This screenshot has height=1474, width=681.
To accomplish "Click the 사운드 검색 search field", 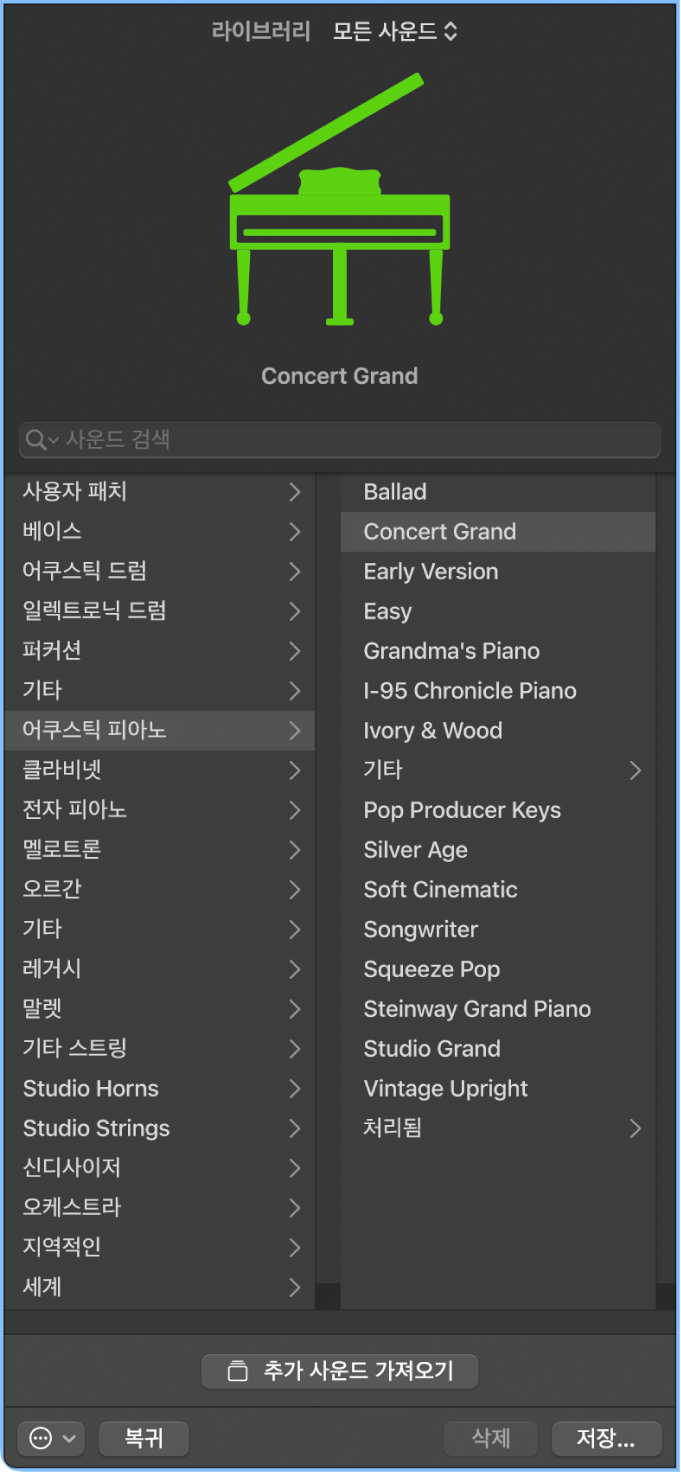I will tap(340, 440).
